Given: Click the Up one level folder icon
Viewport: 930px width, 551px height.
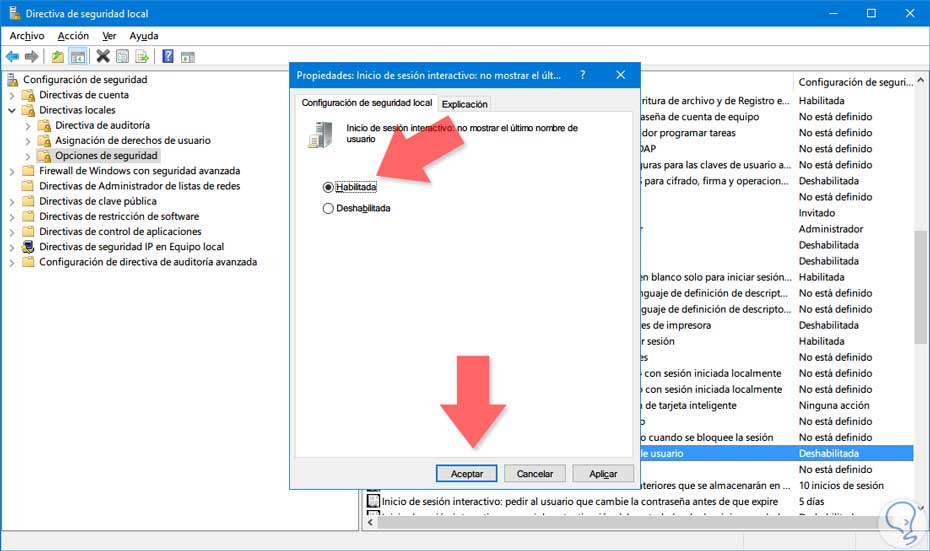Looking at the screenshot, I should 58,57.
